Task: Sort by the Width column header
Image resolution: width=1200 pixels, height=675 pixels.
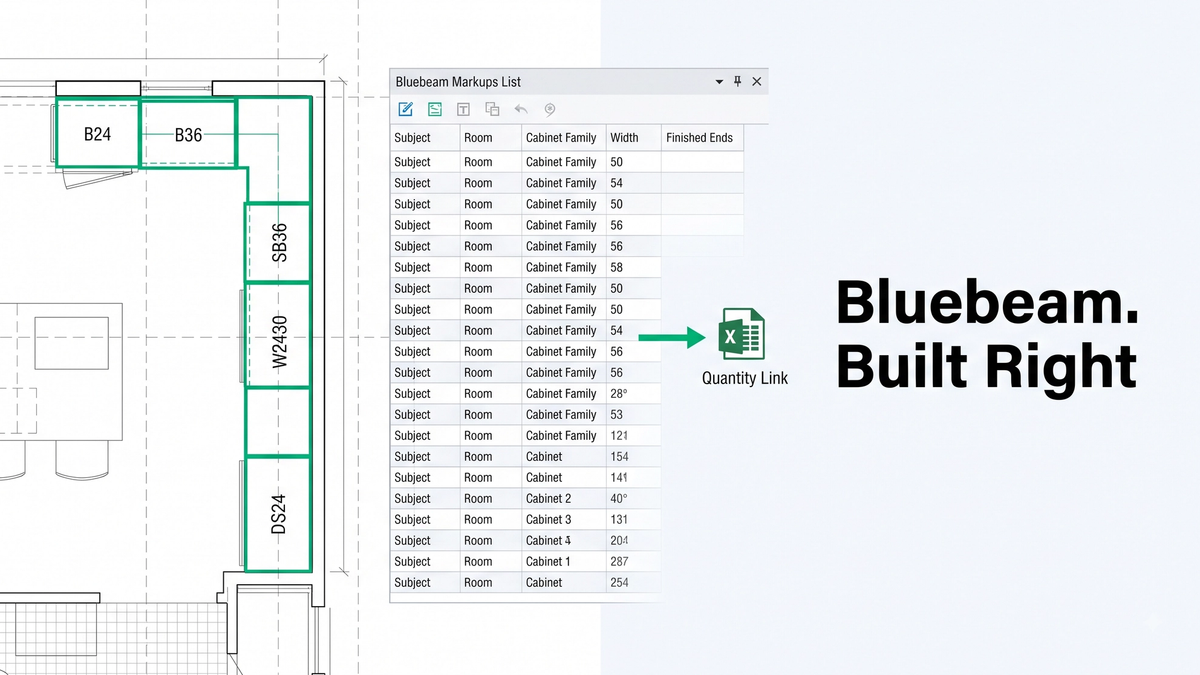Action: [634, 138]
